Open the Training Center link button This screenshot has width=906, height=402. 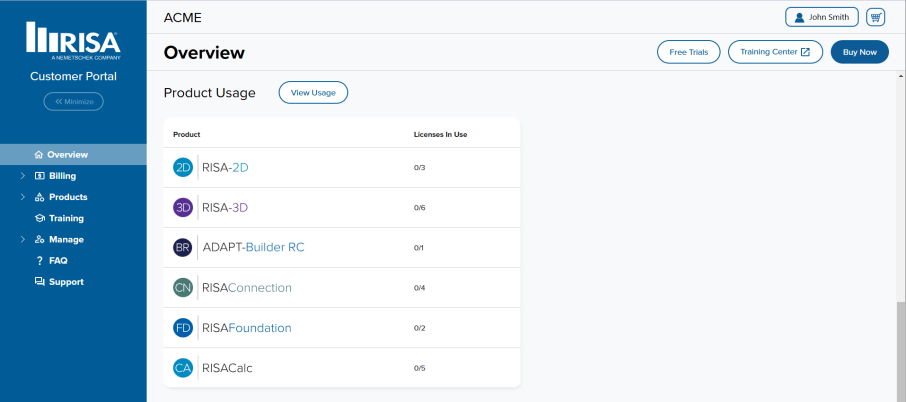point(775,52)
